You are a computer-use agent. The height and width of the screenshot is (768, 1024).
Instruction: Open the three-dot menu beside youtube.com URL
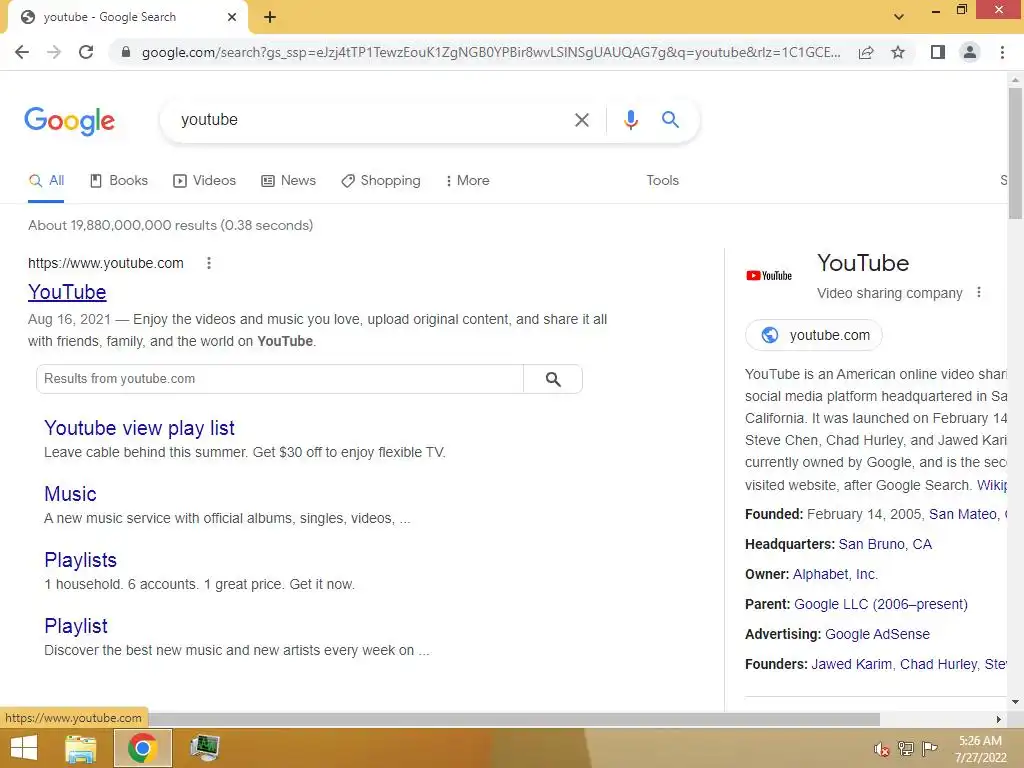point(208,263)
